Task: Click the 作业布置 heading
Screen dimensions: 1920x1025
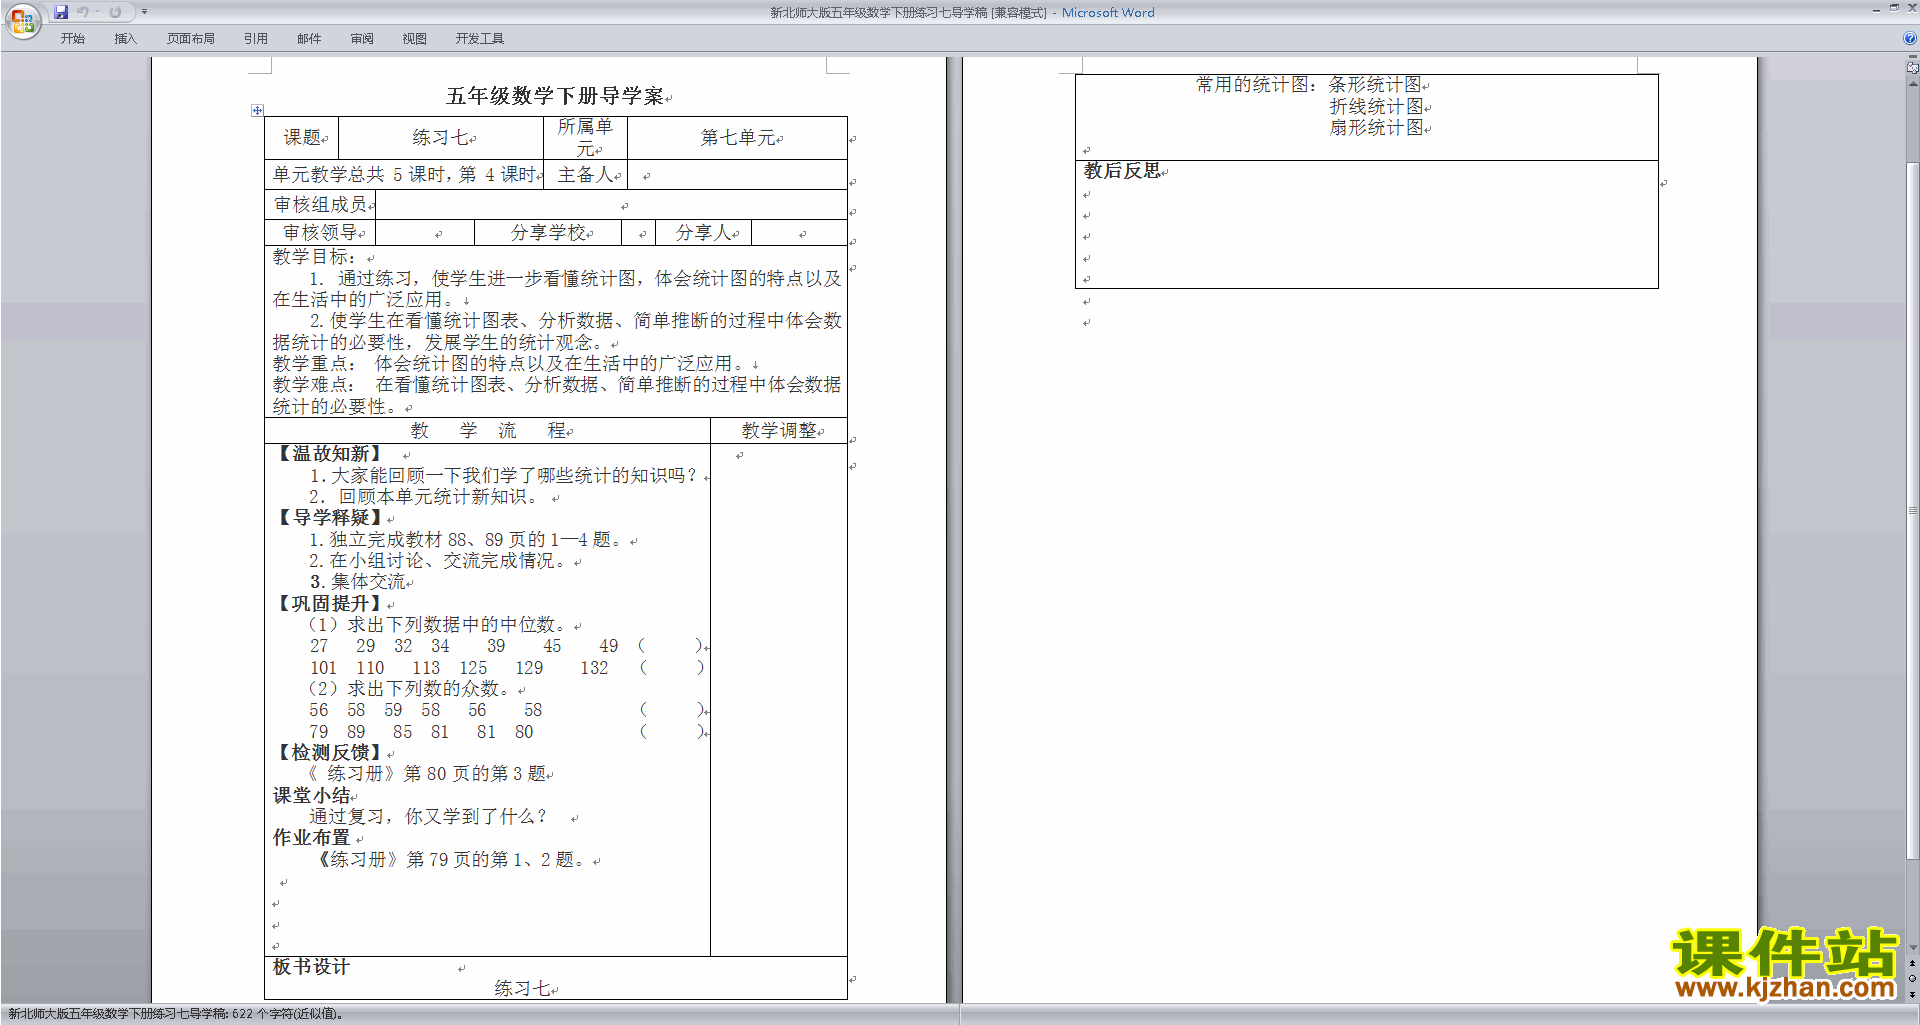Action: [x=312, y=838]
